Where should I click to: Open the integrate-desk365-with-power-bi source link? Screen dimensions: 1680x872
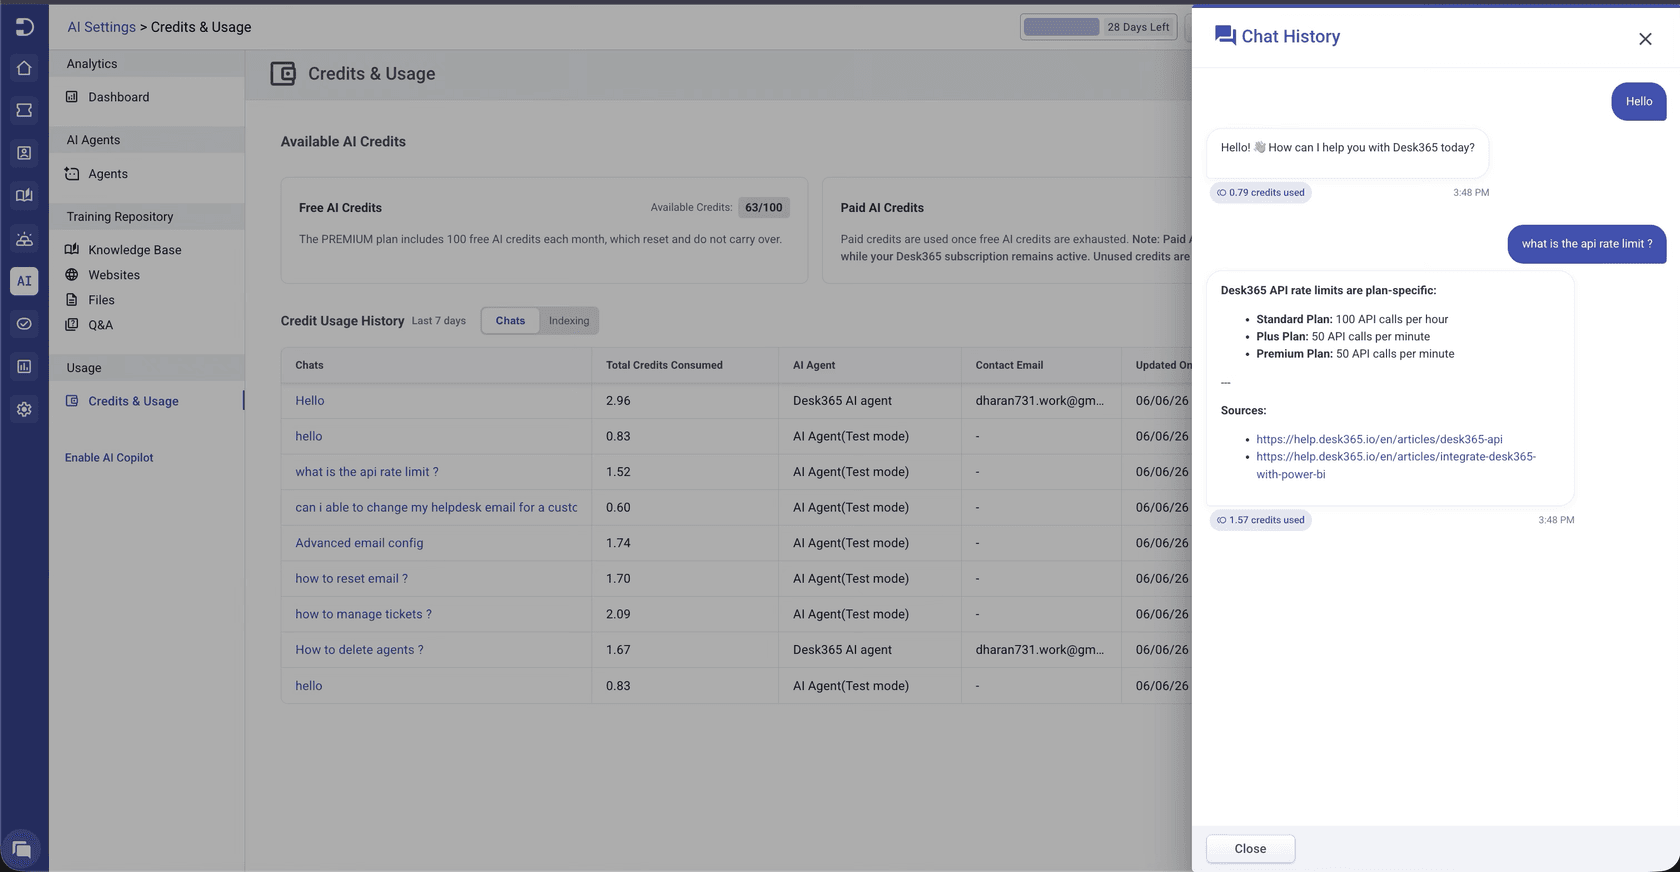tap(1396, 465)
